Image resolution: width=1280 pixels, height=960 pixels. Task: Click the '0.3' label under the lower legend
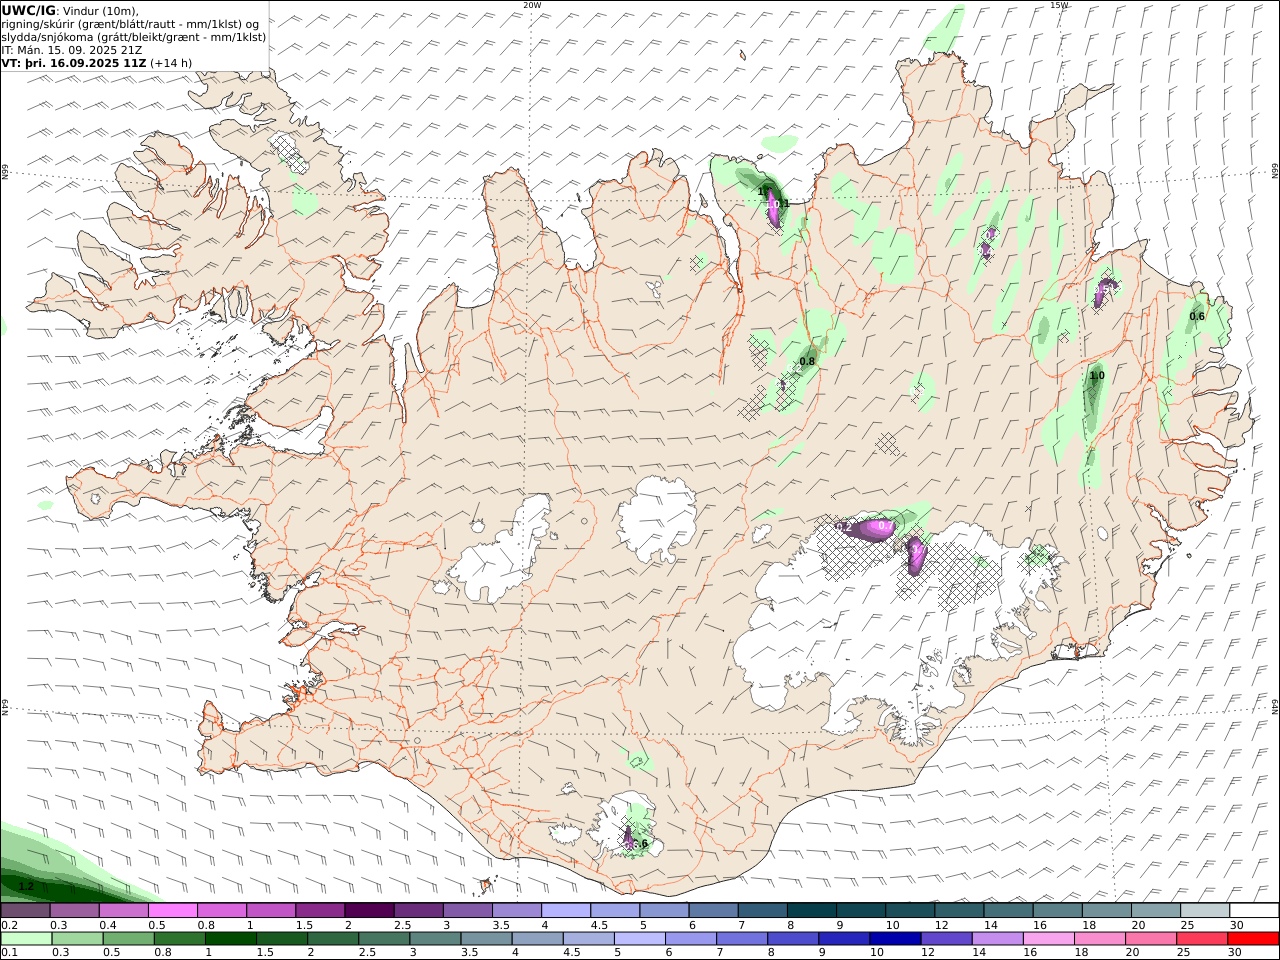pyautogui.click(x=61, y=952)
